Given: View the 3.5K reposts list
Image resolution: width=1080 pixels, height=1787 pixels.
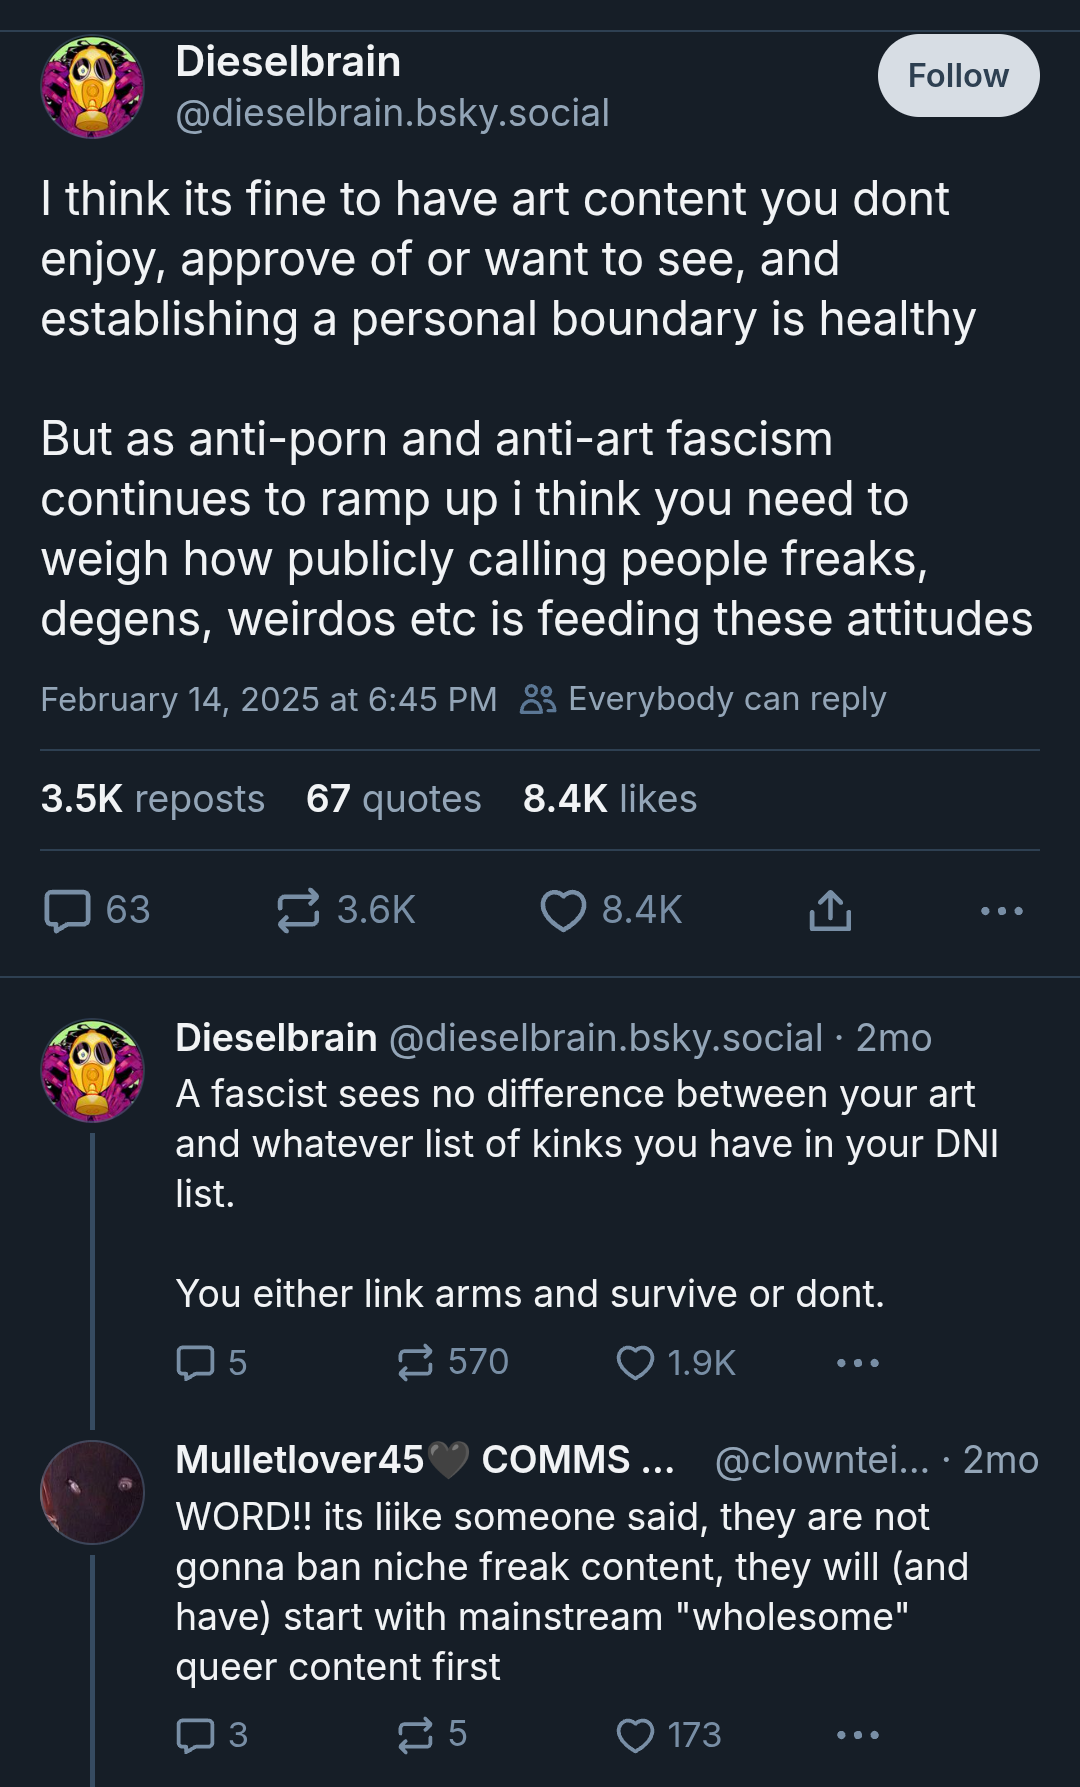Looking at the screenshot, I should coord(153,799).
